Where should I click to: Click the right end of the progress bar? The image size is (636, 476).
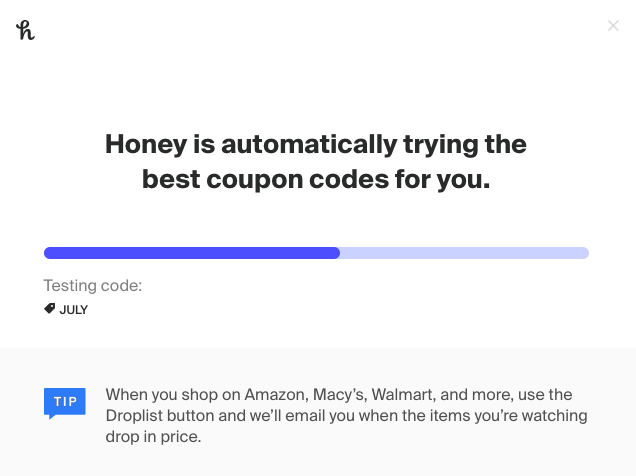click(585, 253)
